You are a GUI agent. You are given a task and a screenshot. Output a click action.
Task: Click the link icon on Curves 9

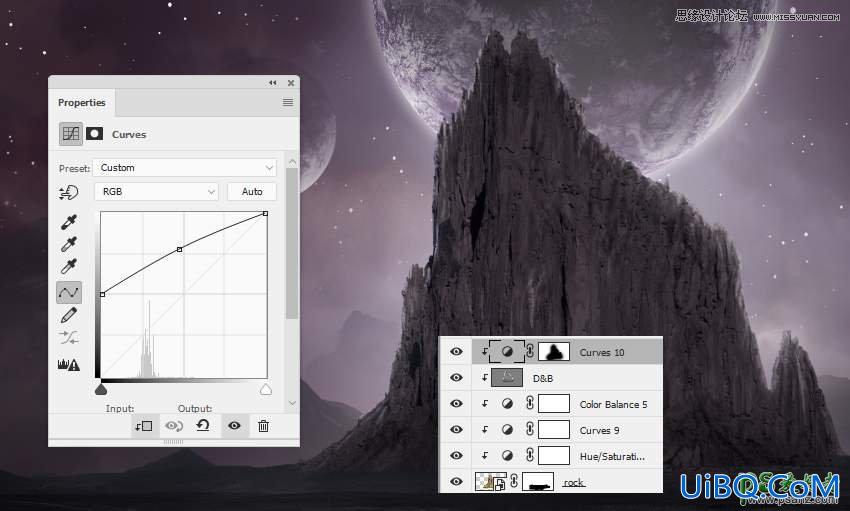530,429
